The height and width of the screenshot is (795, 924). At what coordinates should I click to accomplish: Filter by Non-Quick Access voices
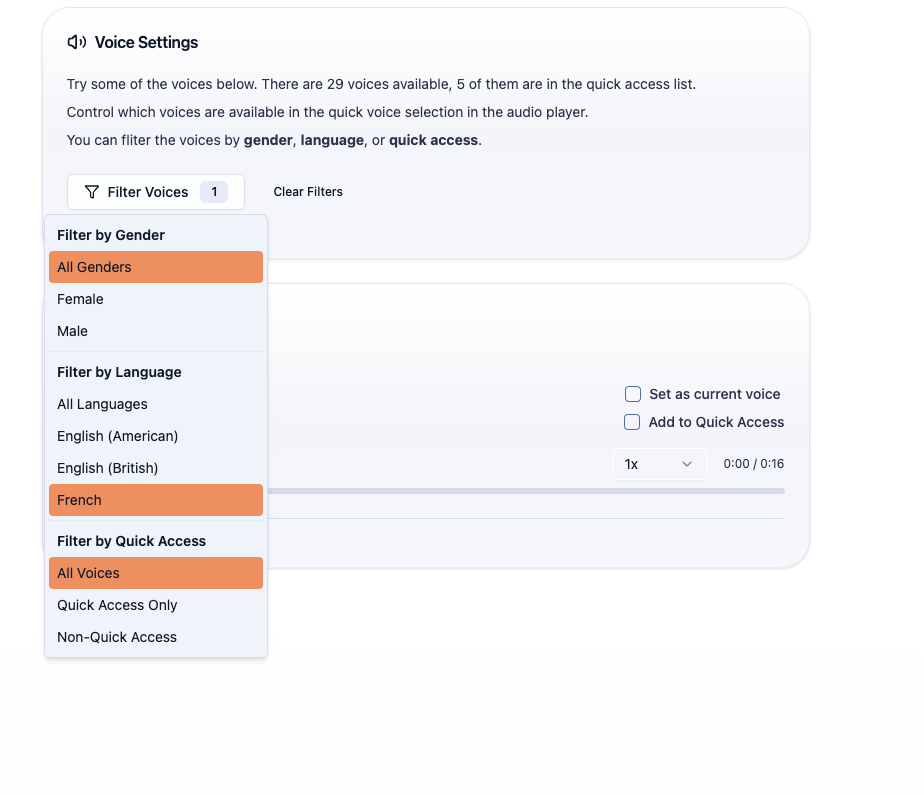coord(155,637)
